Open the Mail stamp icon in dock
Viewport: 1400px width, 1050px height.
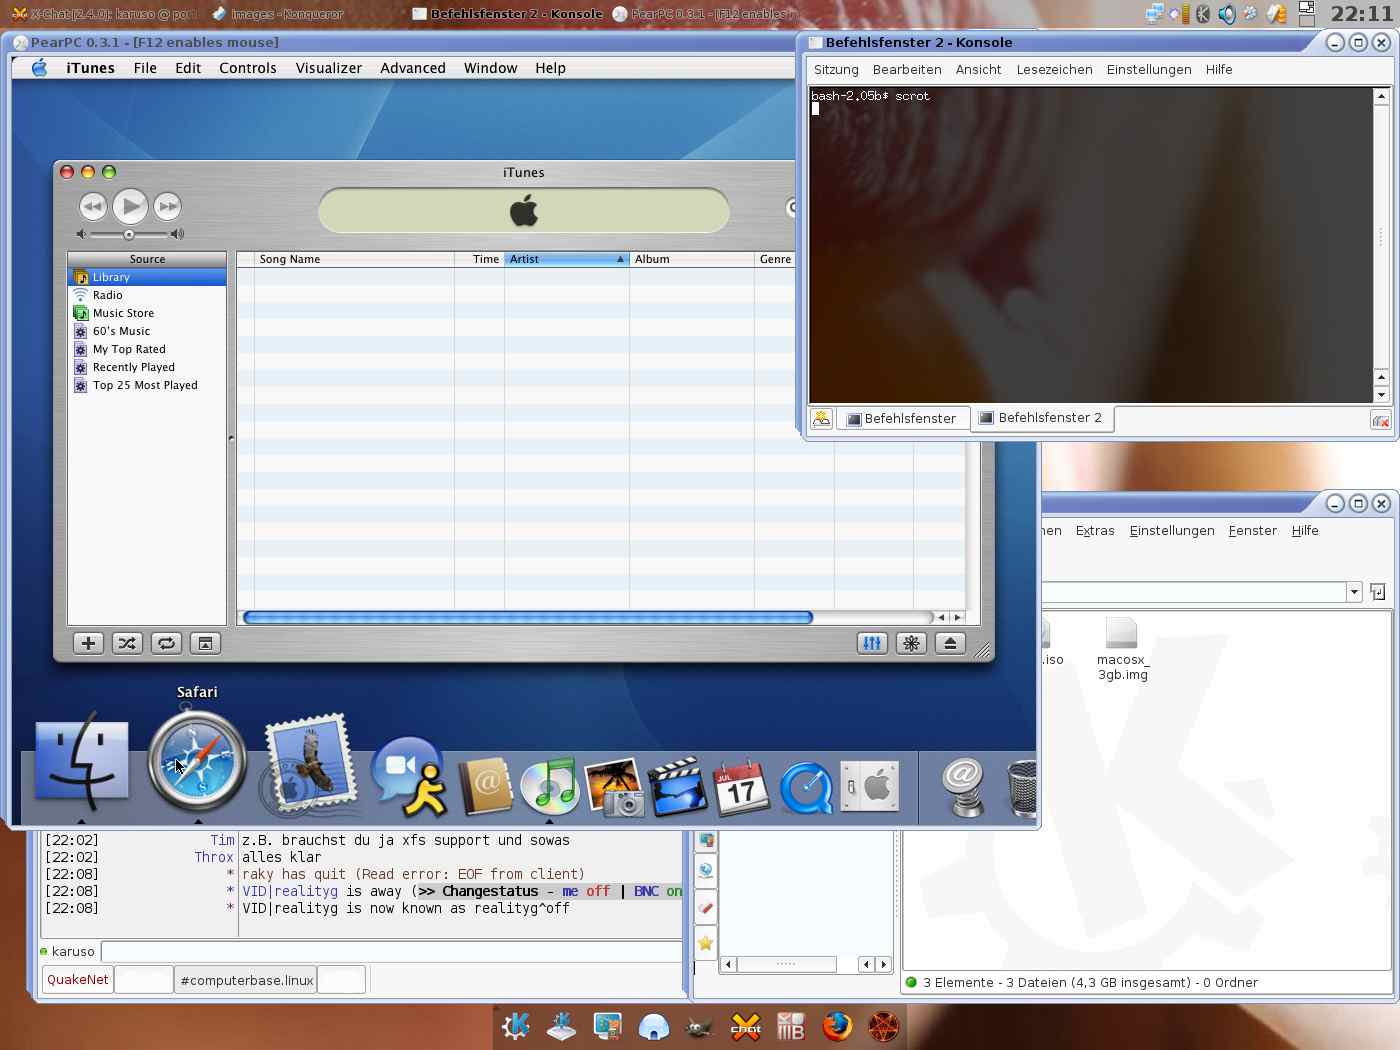pyautogui.click(x=309, y=764)
